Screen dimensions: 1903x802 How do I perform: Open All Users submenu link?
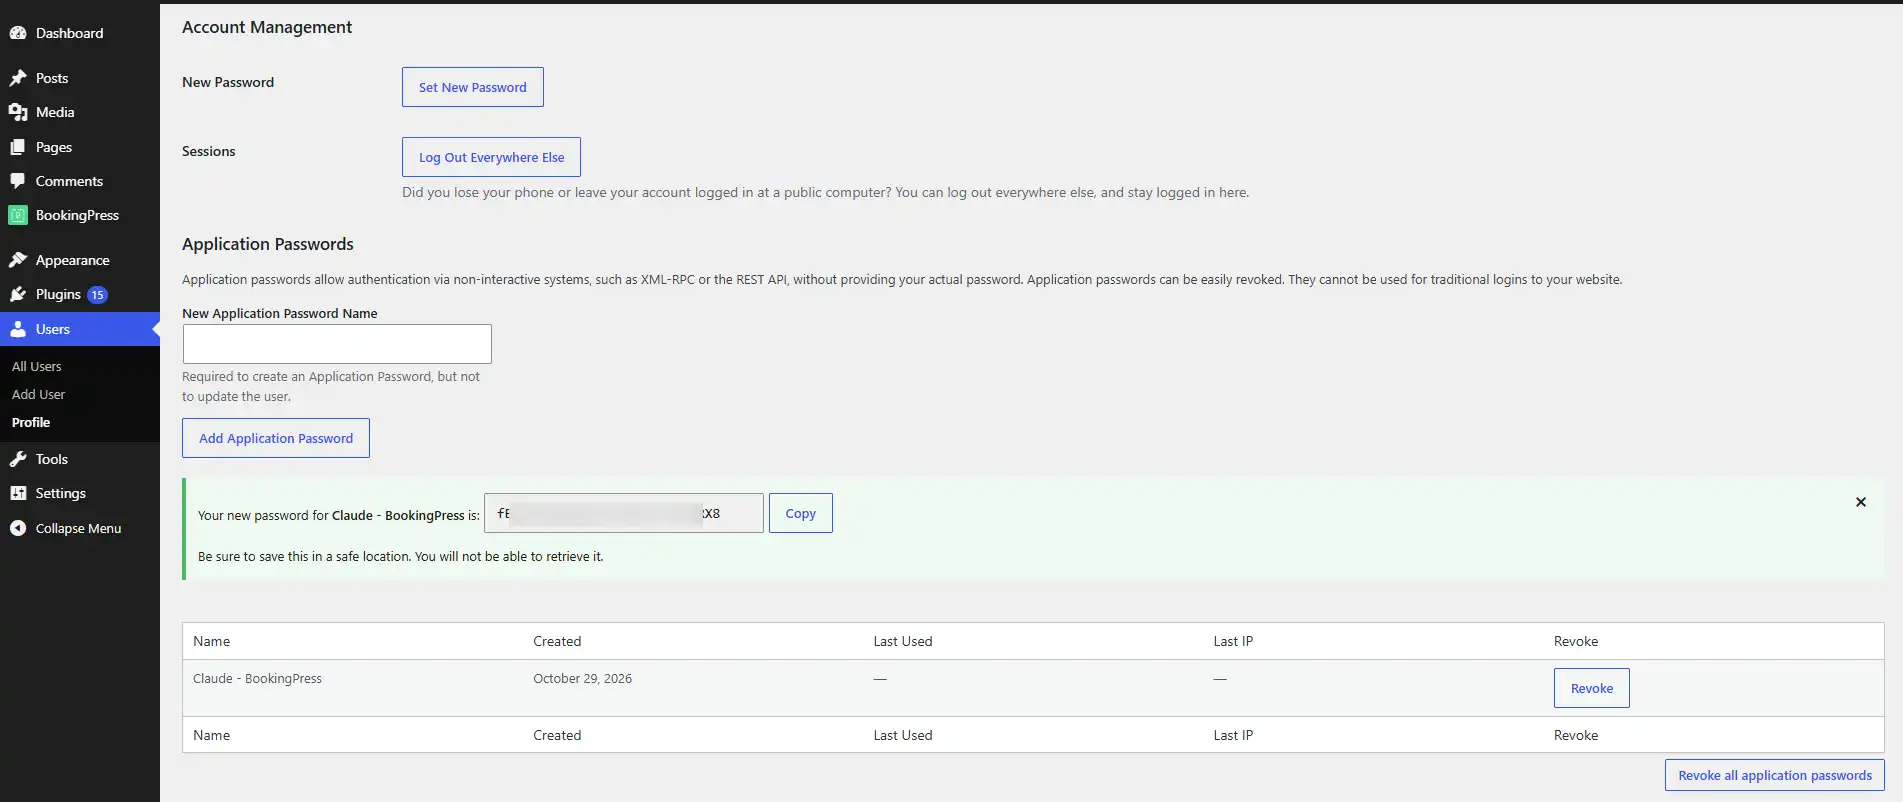tap(36, 366)
